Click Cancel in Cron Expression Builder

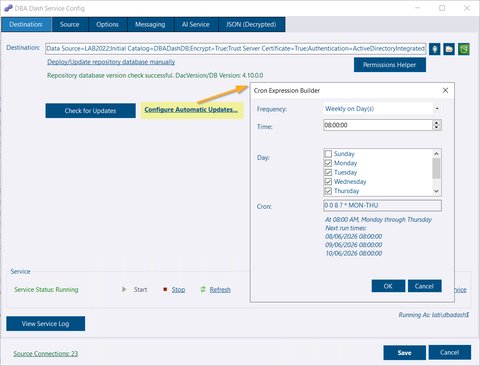click(x=424, y=286)
